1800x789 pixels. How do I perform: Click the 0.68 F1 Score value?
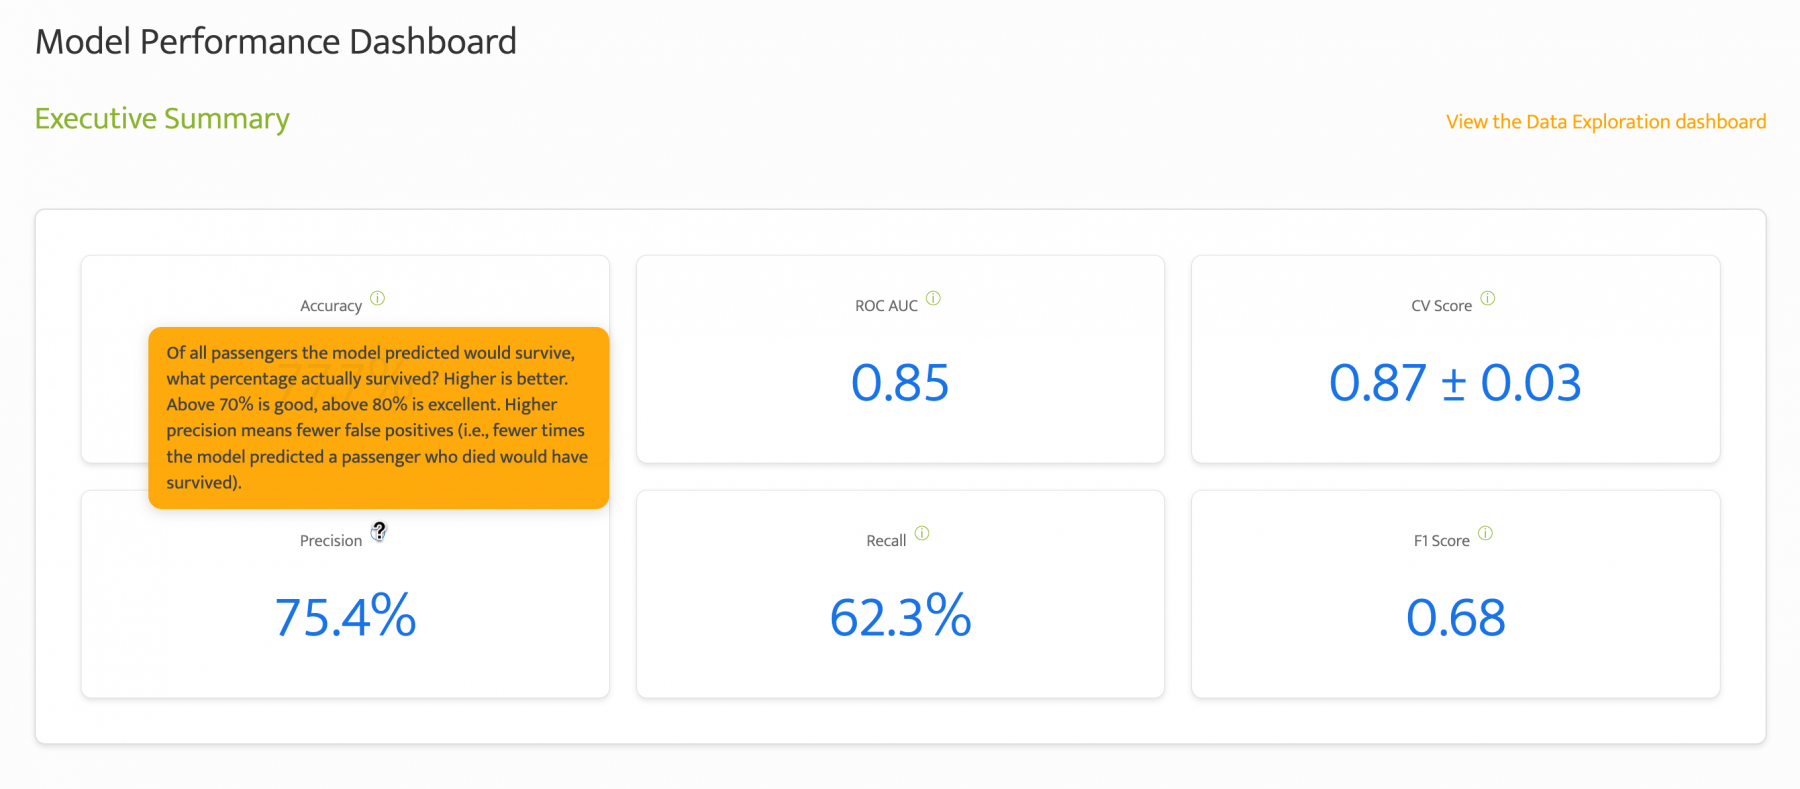[1456, 618]
